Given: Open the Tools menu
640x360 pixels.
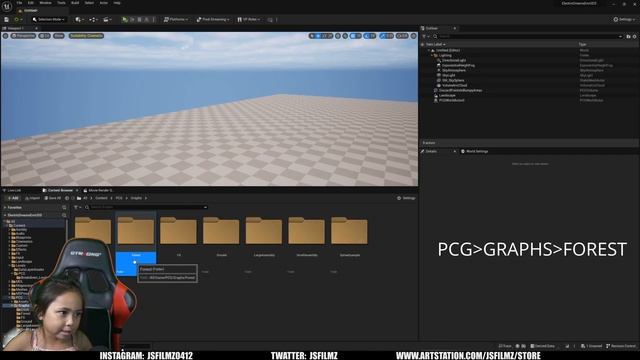Looking at the screenshot, I should pos(61,3).
